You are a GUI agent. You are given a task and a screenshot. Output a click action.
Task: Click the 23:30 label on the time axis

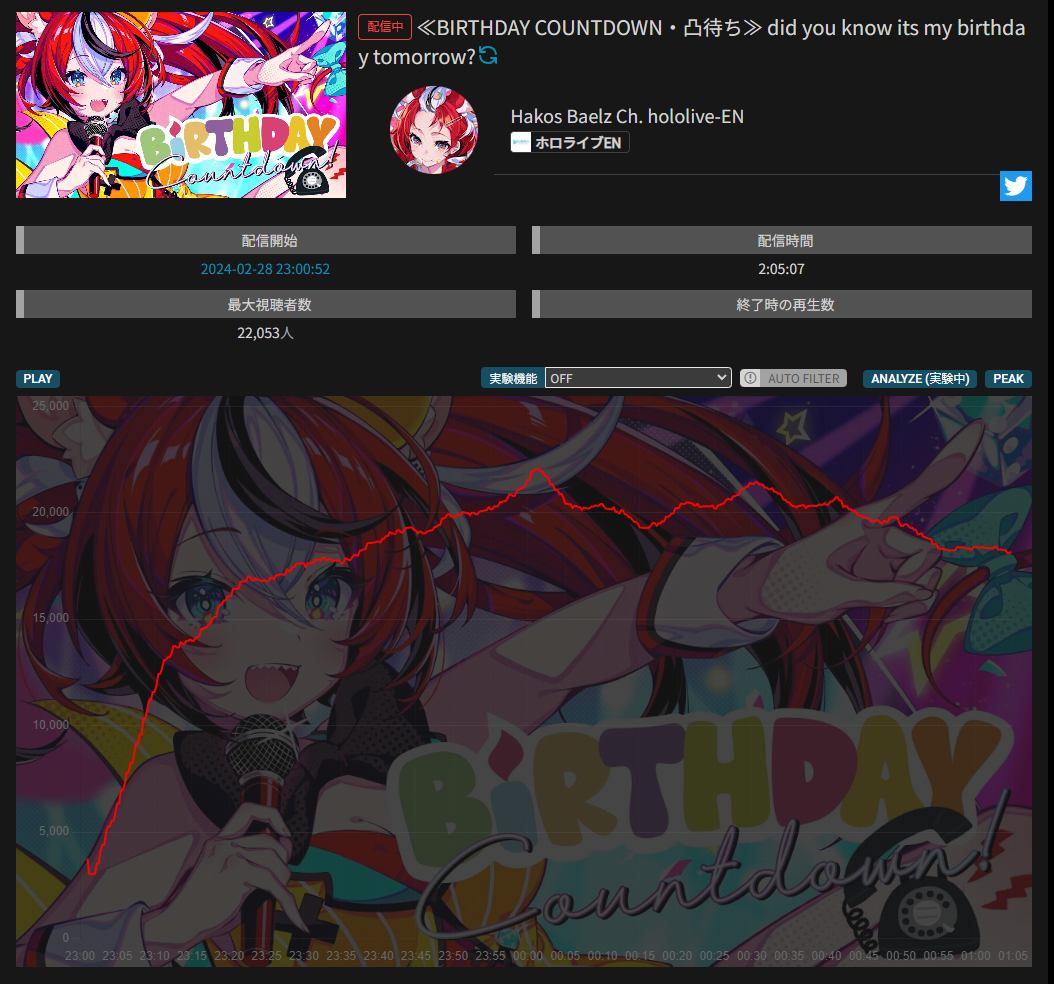pos(304,956)
